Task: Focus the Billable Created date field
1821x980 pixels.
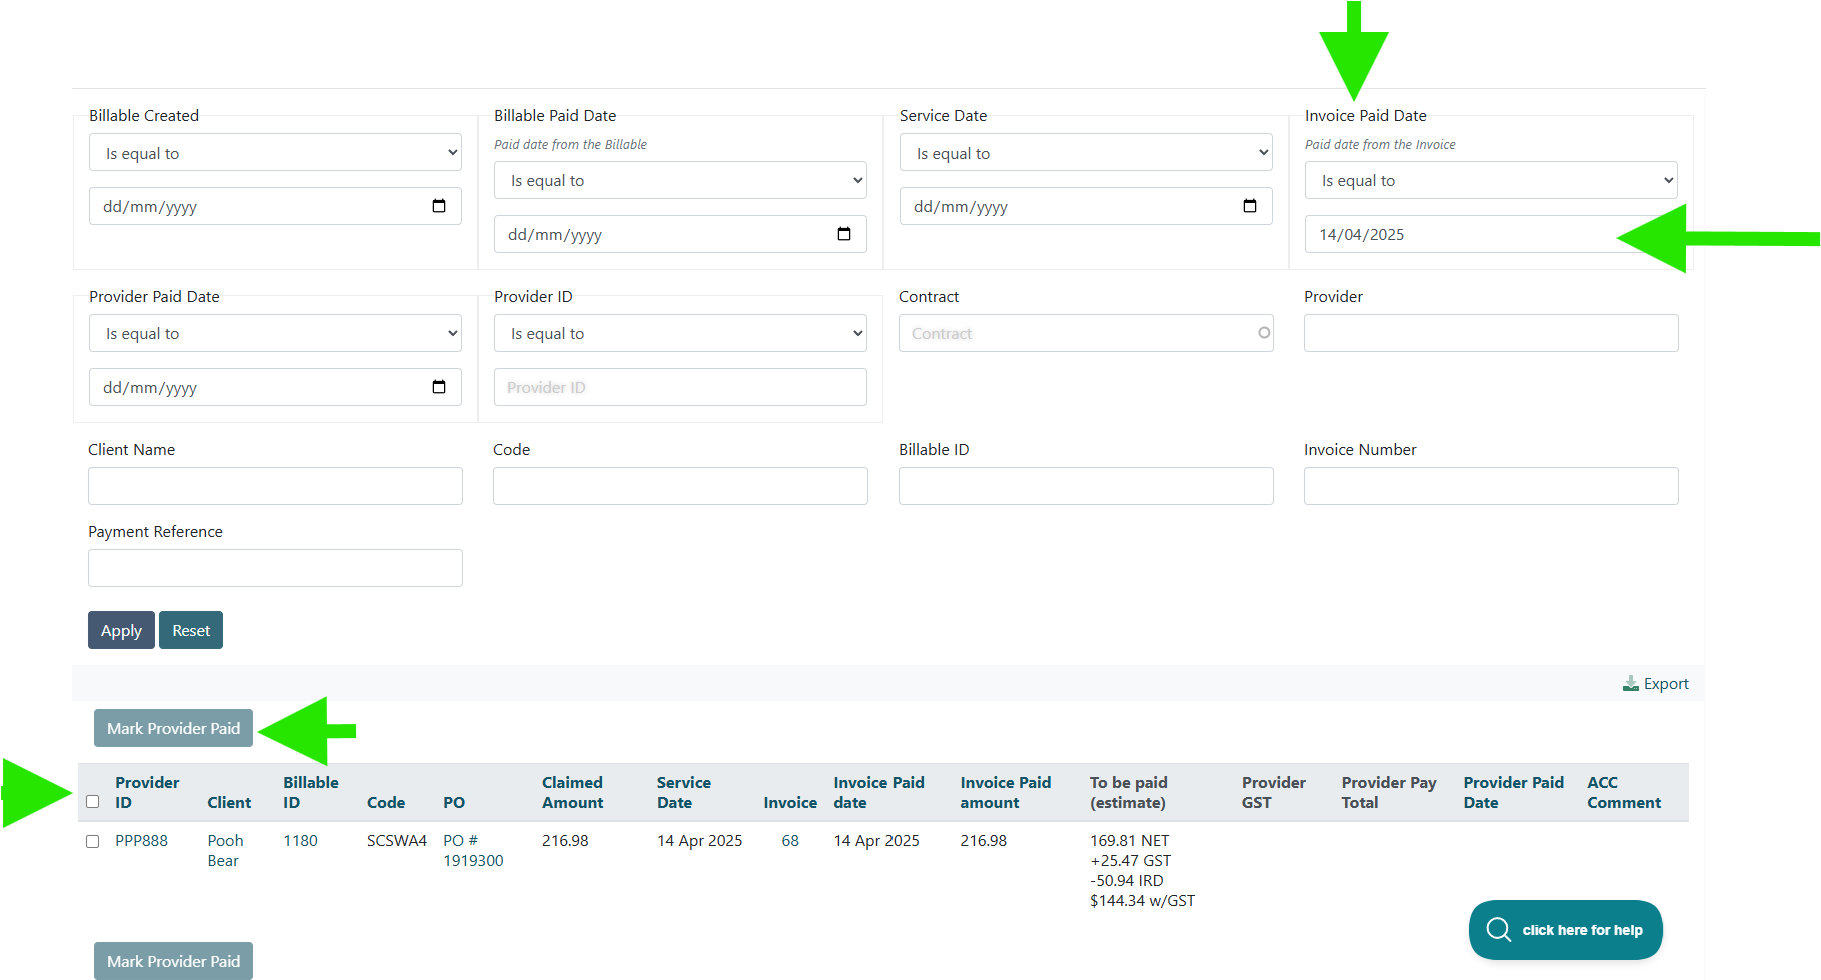Action: pos(275,206)
